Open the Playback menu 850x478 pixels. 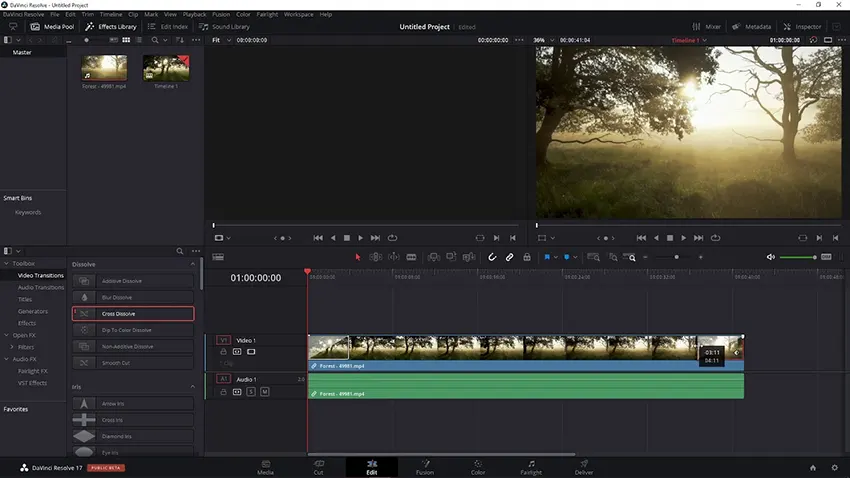[x=194, y=15]
